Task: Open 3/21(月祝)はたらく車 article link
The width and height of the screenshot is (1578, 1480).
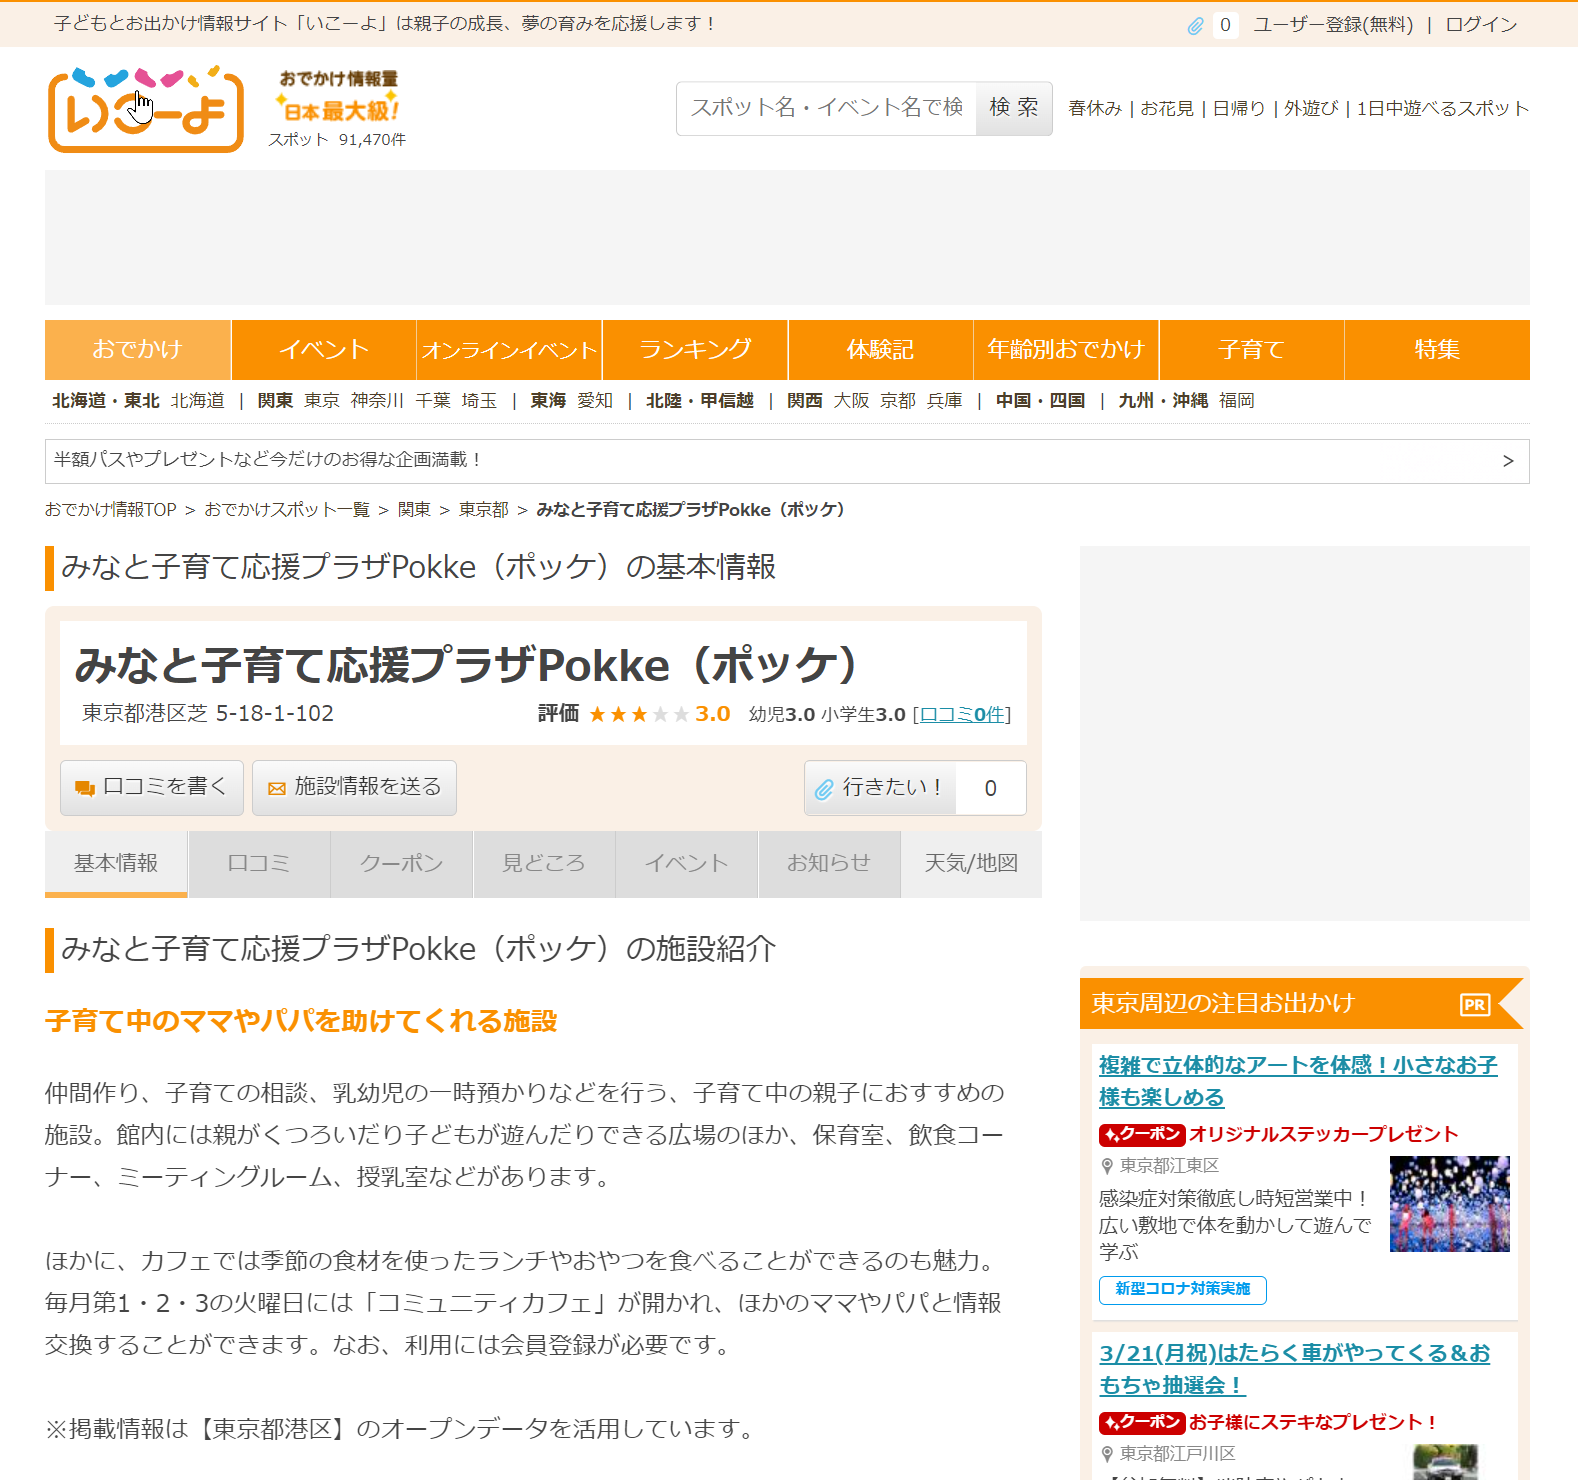Action: point(1295,1369)
